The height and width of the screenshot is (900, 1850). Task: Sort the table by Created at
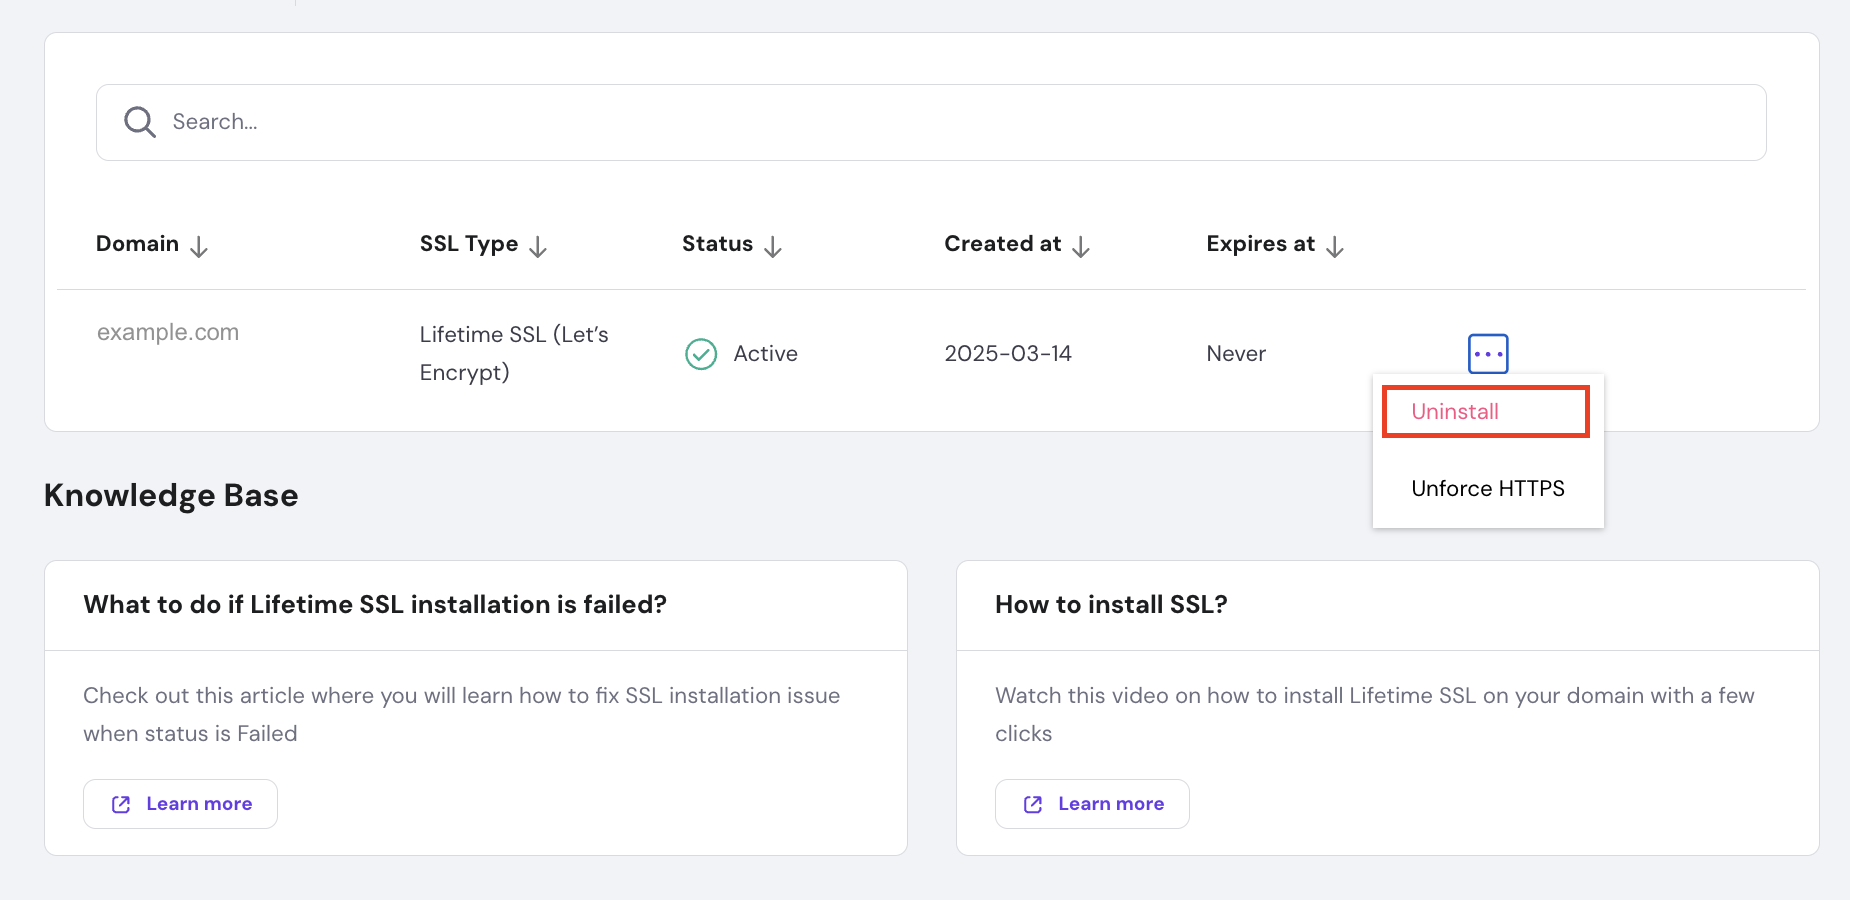coord(1081,246)
